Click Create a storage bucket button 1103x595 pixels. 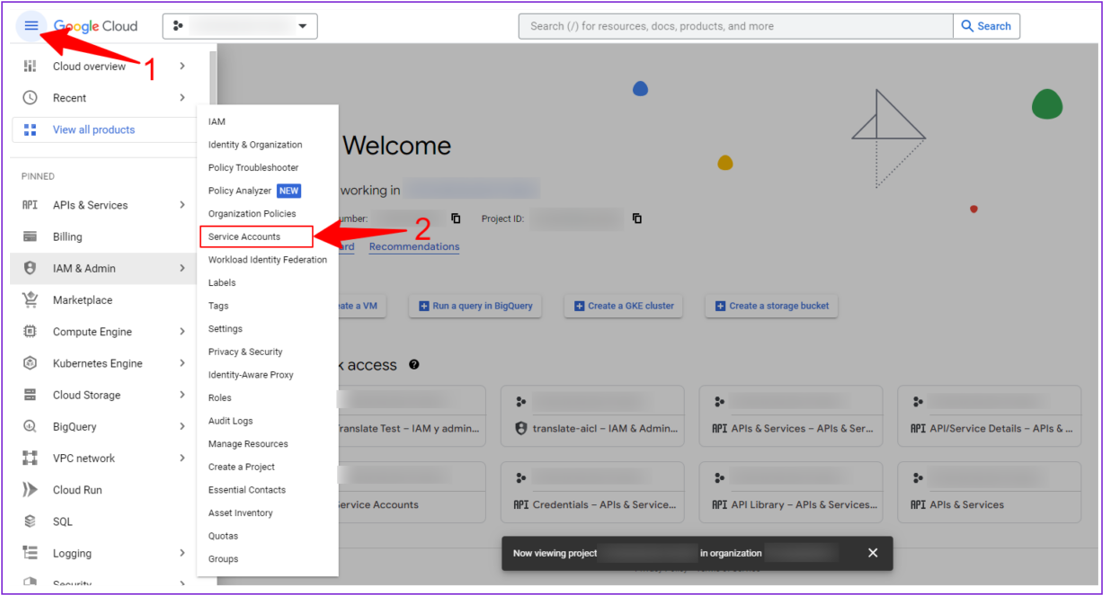(772, 306)
